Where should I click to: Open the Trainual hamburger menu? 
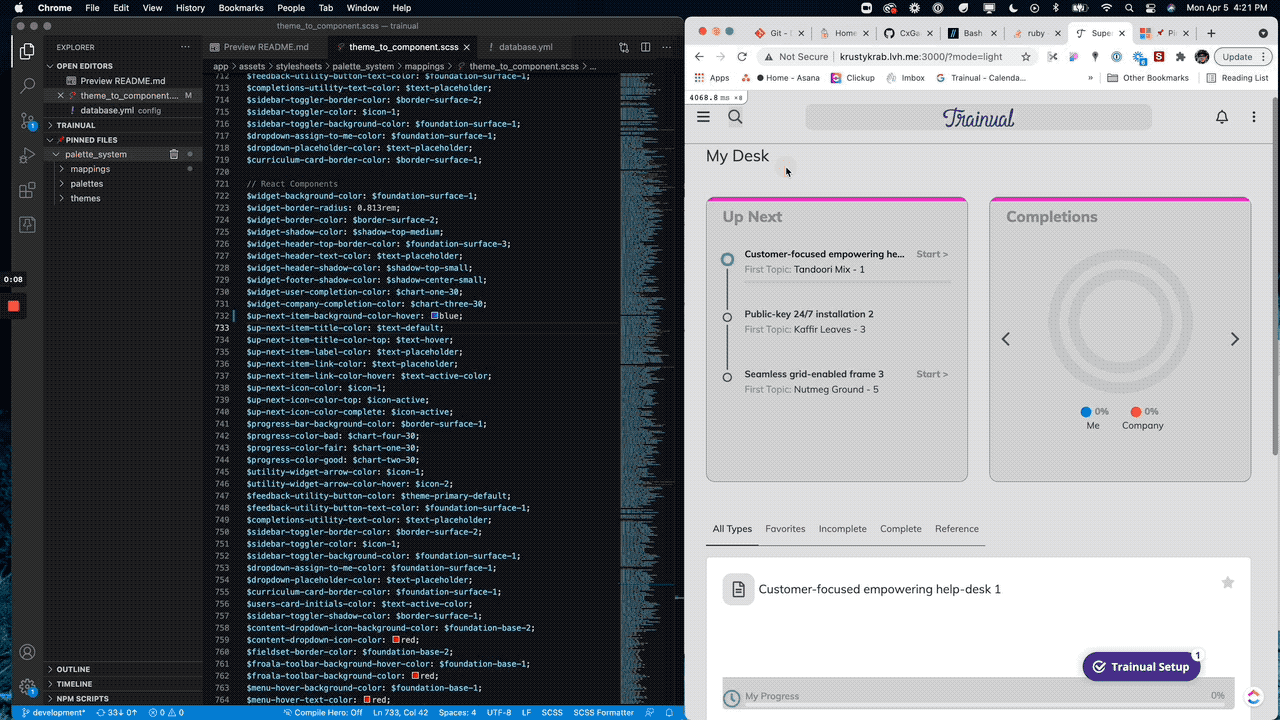pos(703,117)
